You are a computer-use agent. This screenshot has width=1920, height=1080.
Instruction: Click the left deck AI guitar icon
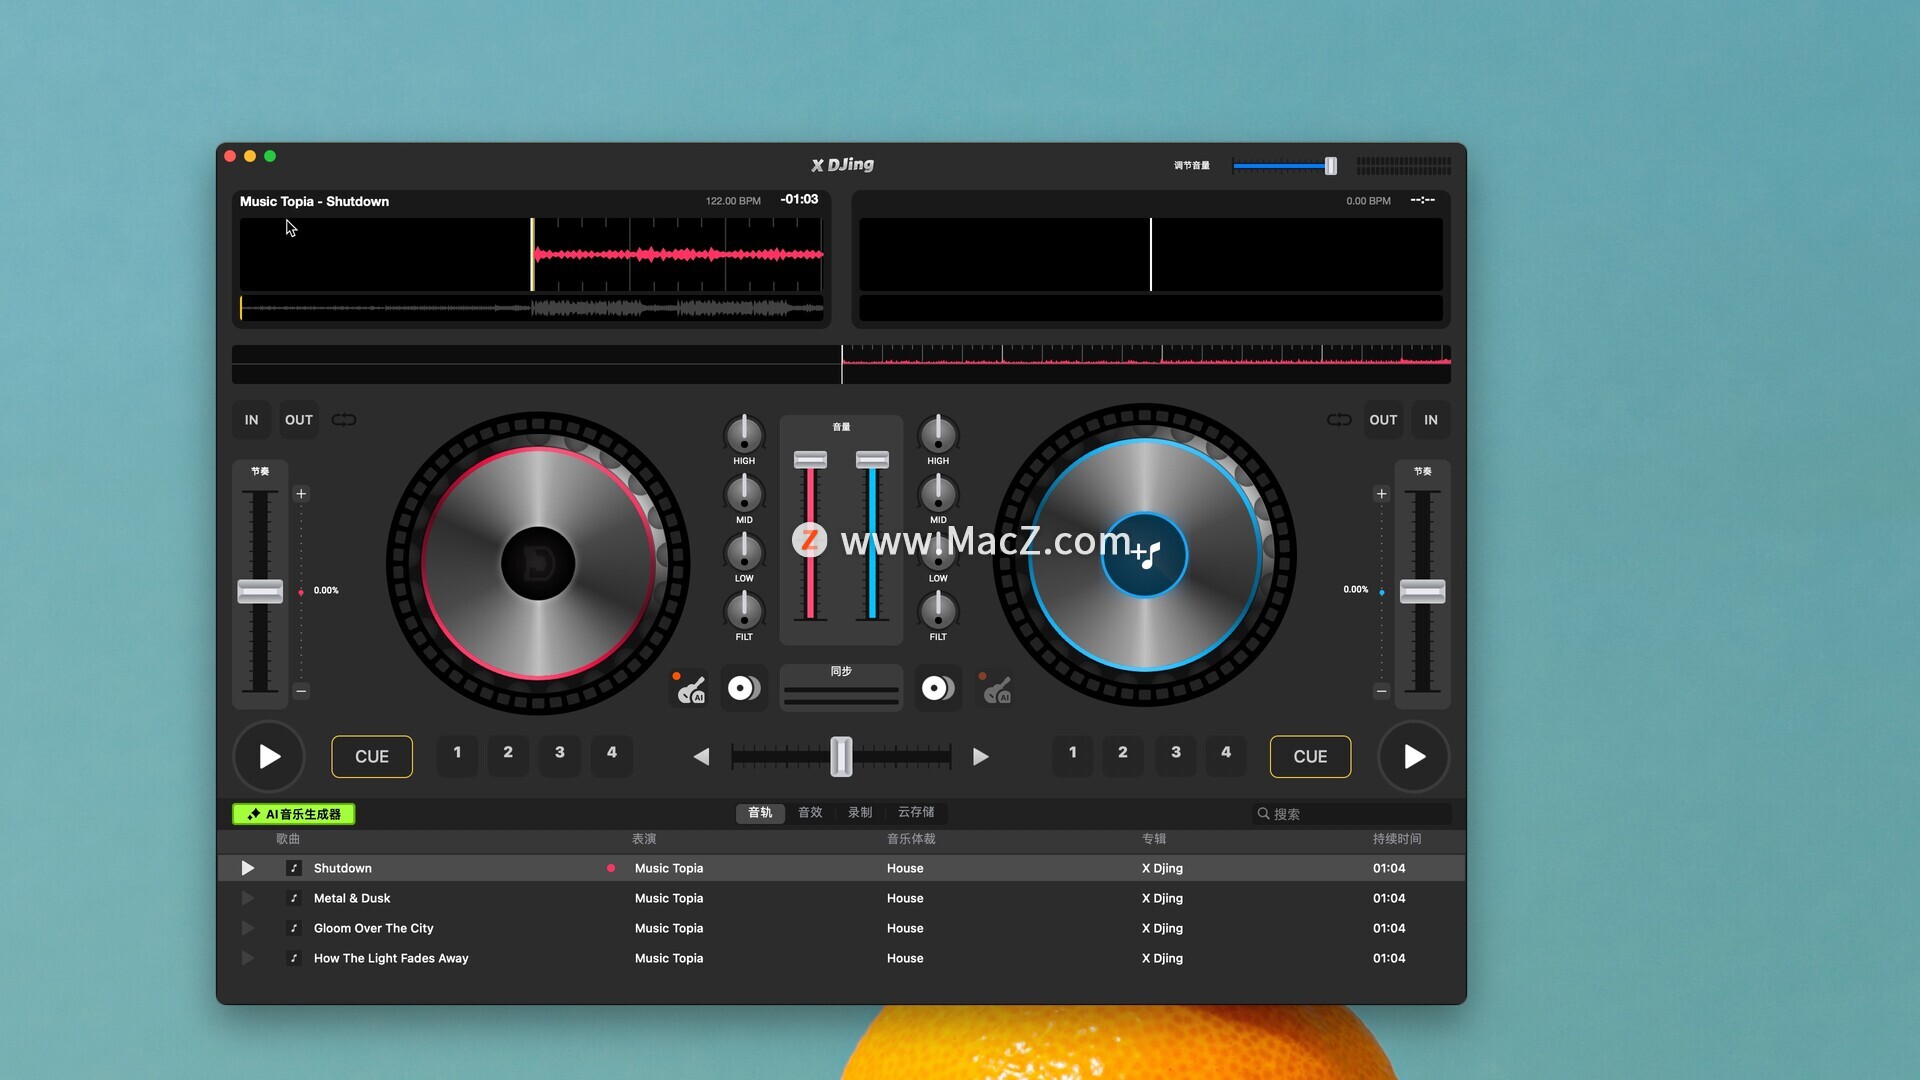pyautogui.click(x=691, y=689)
